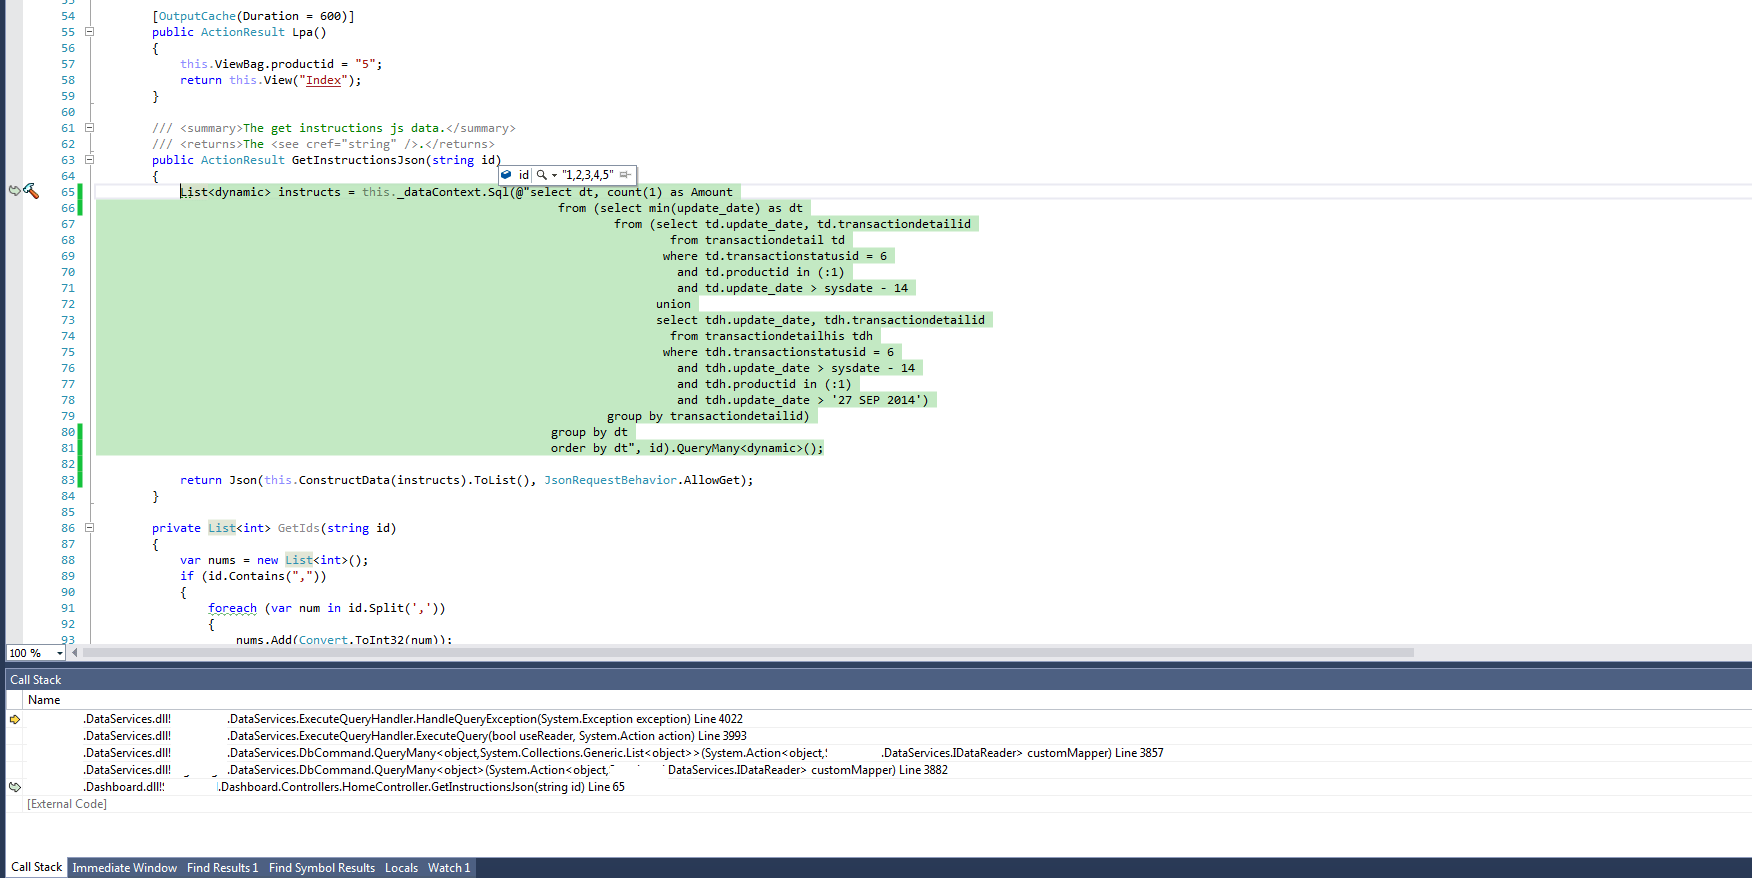Switch to the Call Stack tab
This screenshot has height=878, width=1752.
pos(36,867)
